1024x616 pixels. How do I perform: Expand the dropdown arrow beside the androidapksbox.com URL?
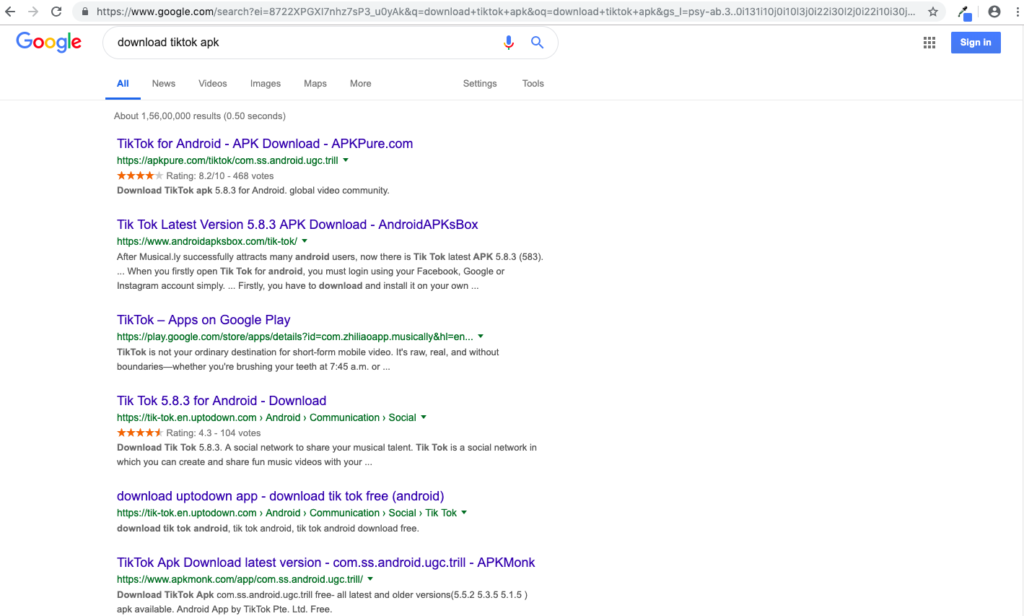(305, 241)
